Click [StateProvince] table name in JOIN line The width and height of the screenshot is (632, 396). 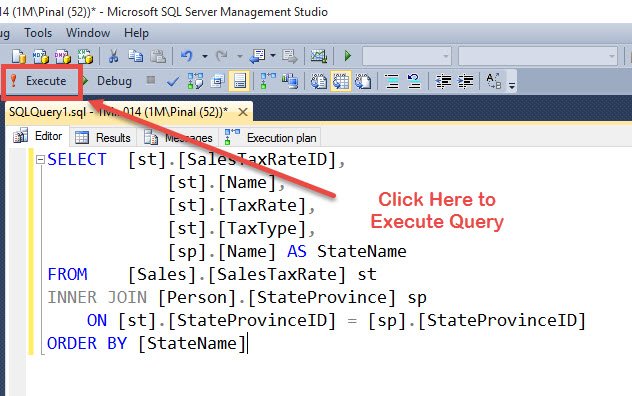click(322, 297)
